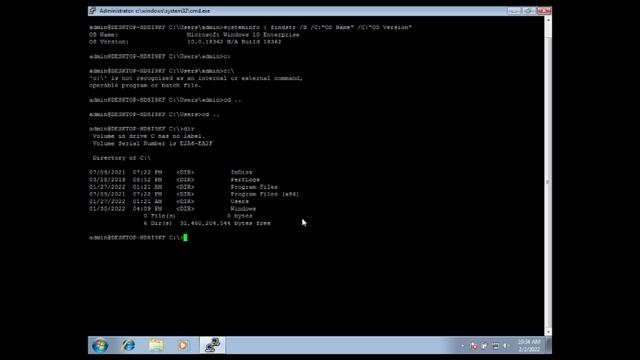
Task: Close the Administrator cmd.exe window
Action: pos(544,11)
